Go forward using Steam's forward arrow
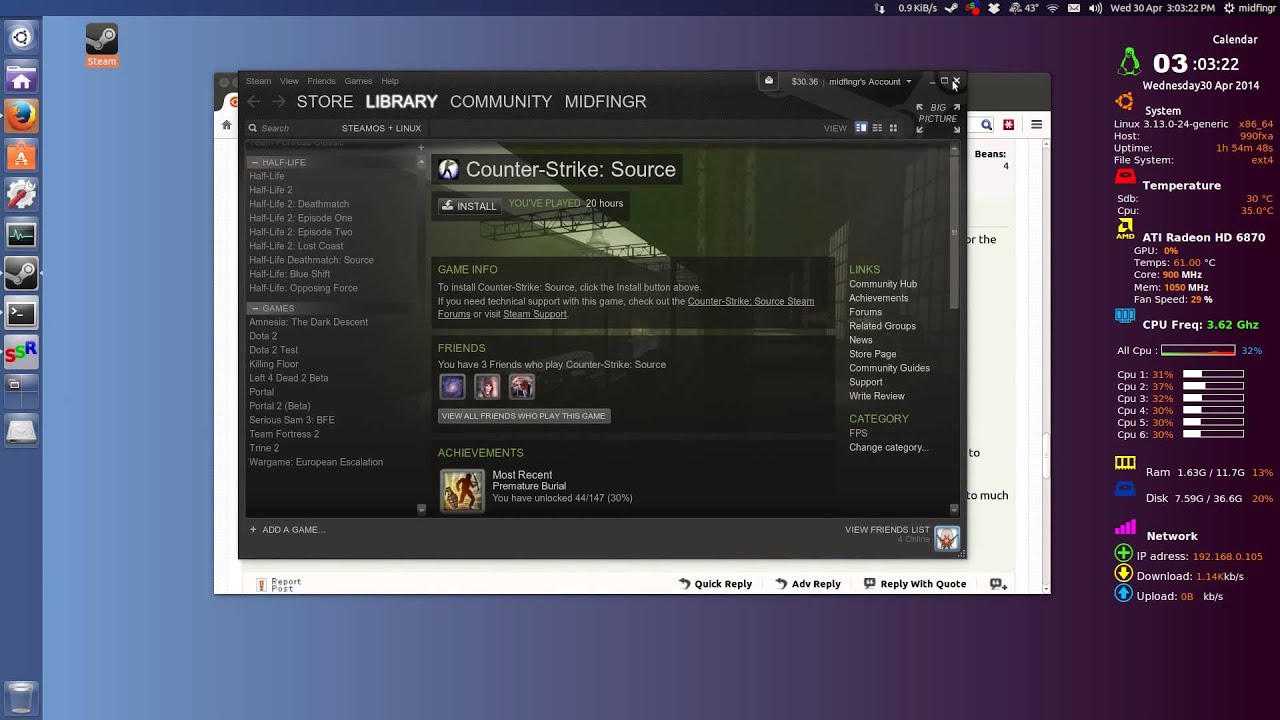 click(x=279, y=101)
